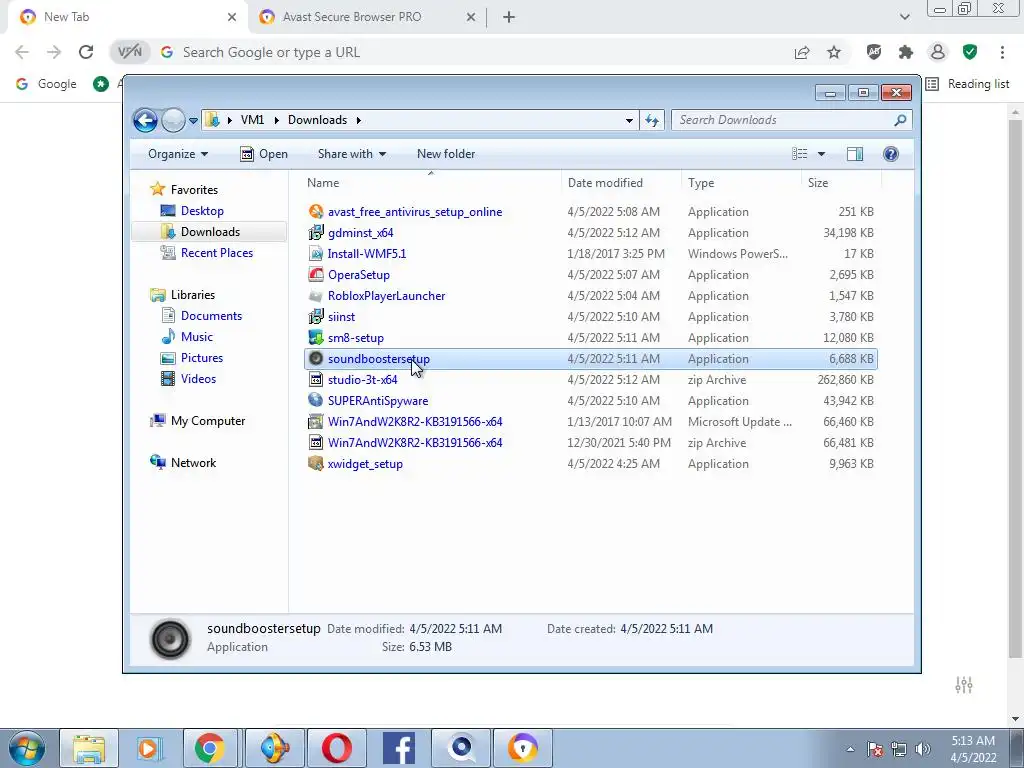Image resolution: width=1024 pixels, height=768 pixels.
Task: Select studio-3t-x64 zip archive
Action: point(362,379)
